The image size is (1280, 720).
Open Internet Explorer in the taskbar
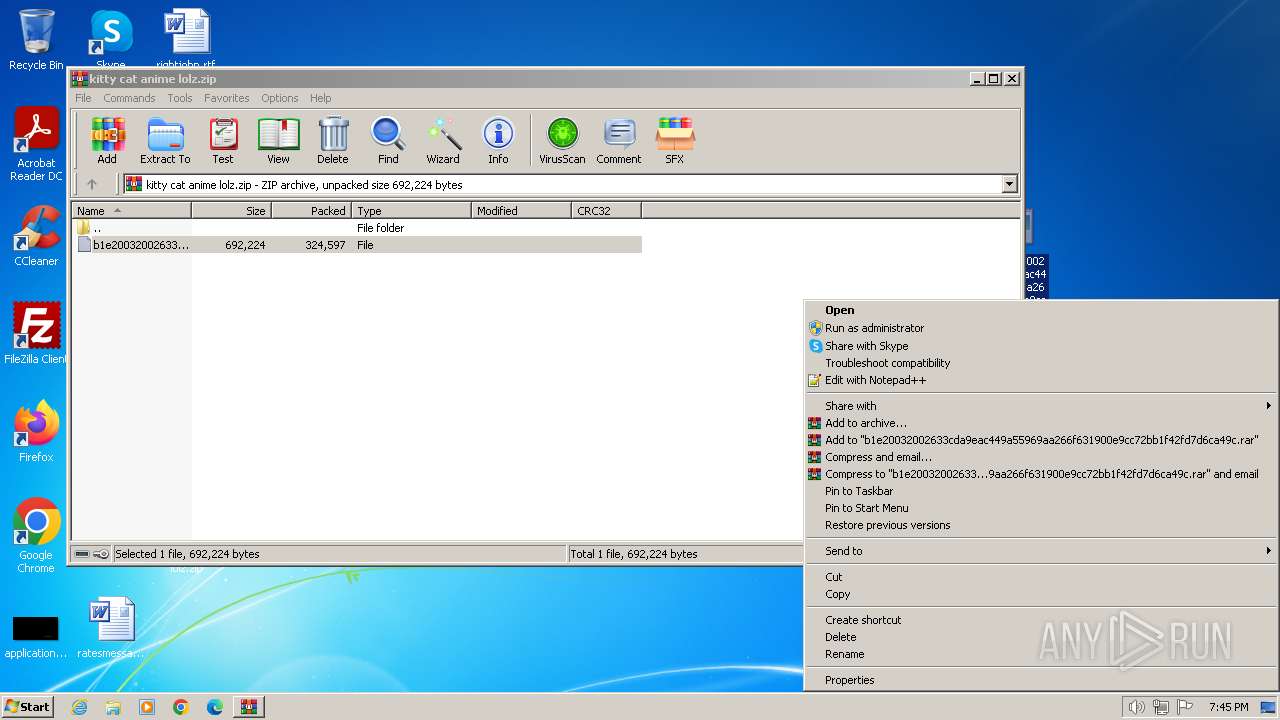pyautogui.click(x=79, y=707)
